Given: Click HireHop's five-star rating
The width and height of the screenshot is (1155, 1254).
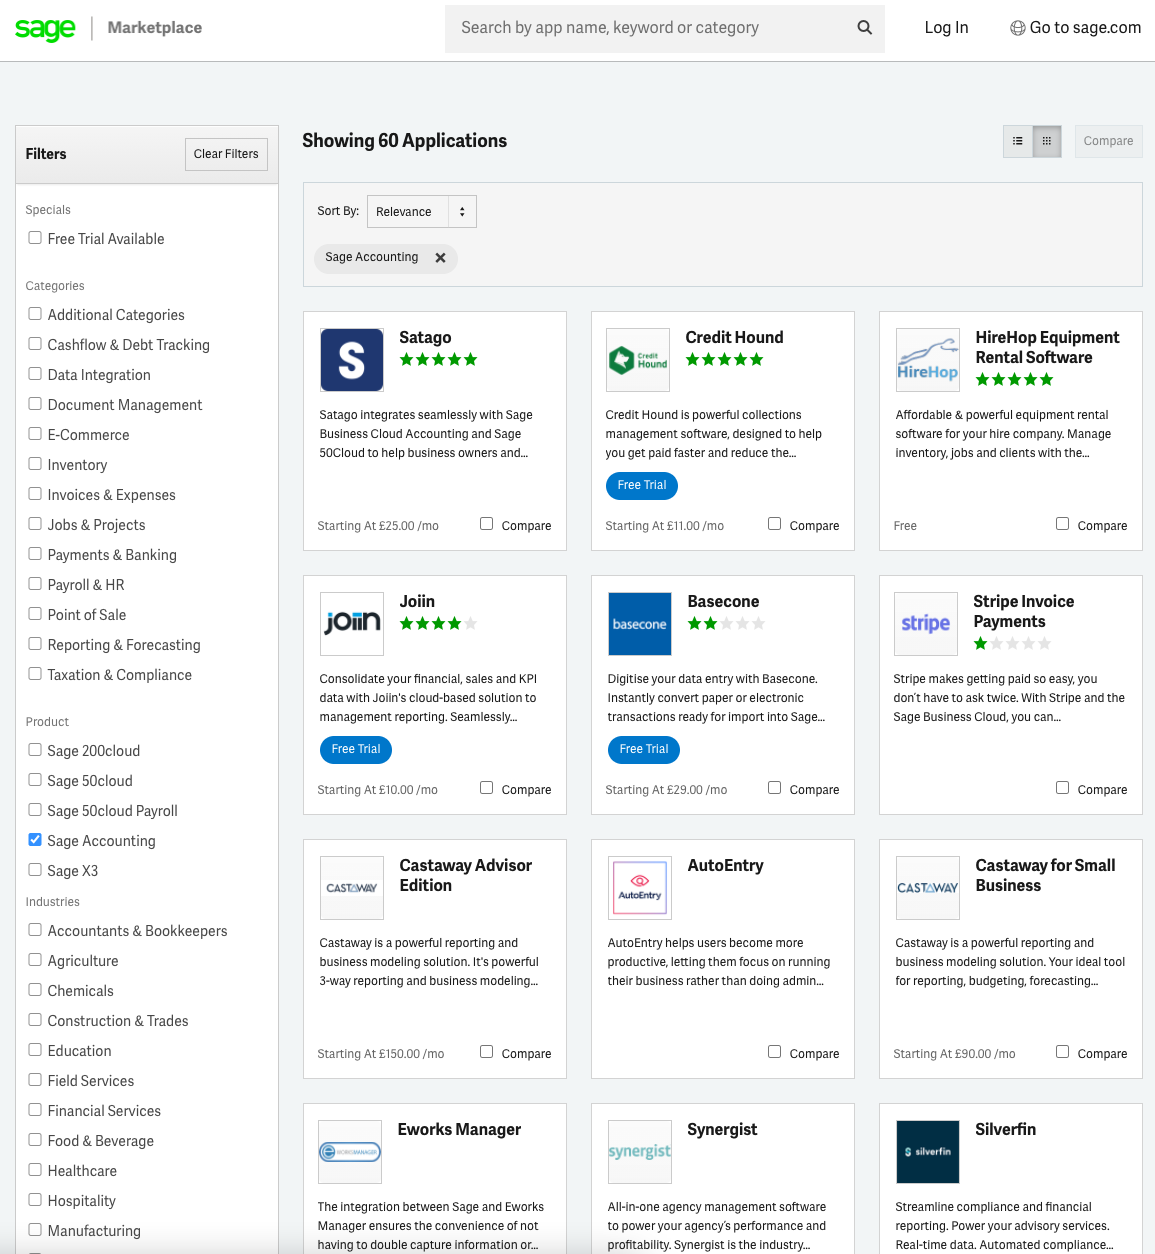Looking at the screenshot, I should 1014,380.
